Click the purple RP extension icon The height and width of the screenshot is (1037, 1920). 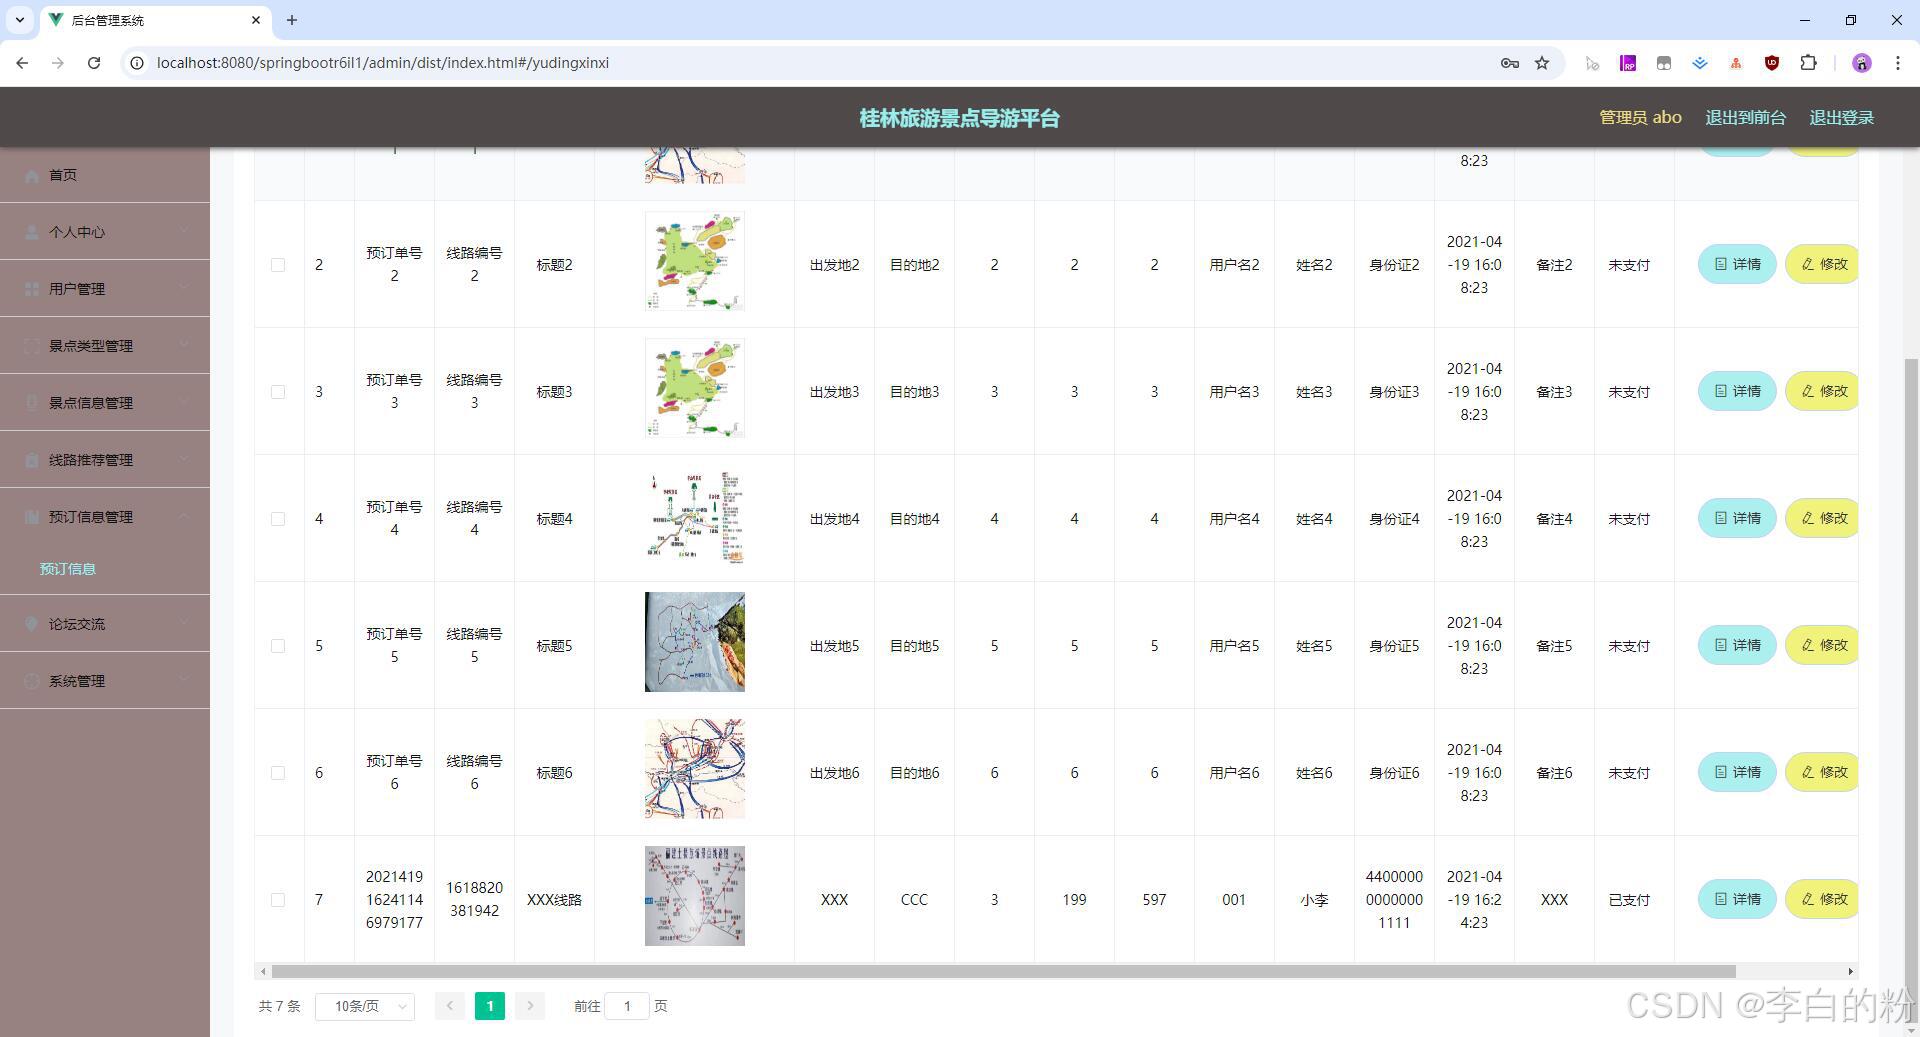pyautogui.click(x=1628, y=63)
